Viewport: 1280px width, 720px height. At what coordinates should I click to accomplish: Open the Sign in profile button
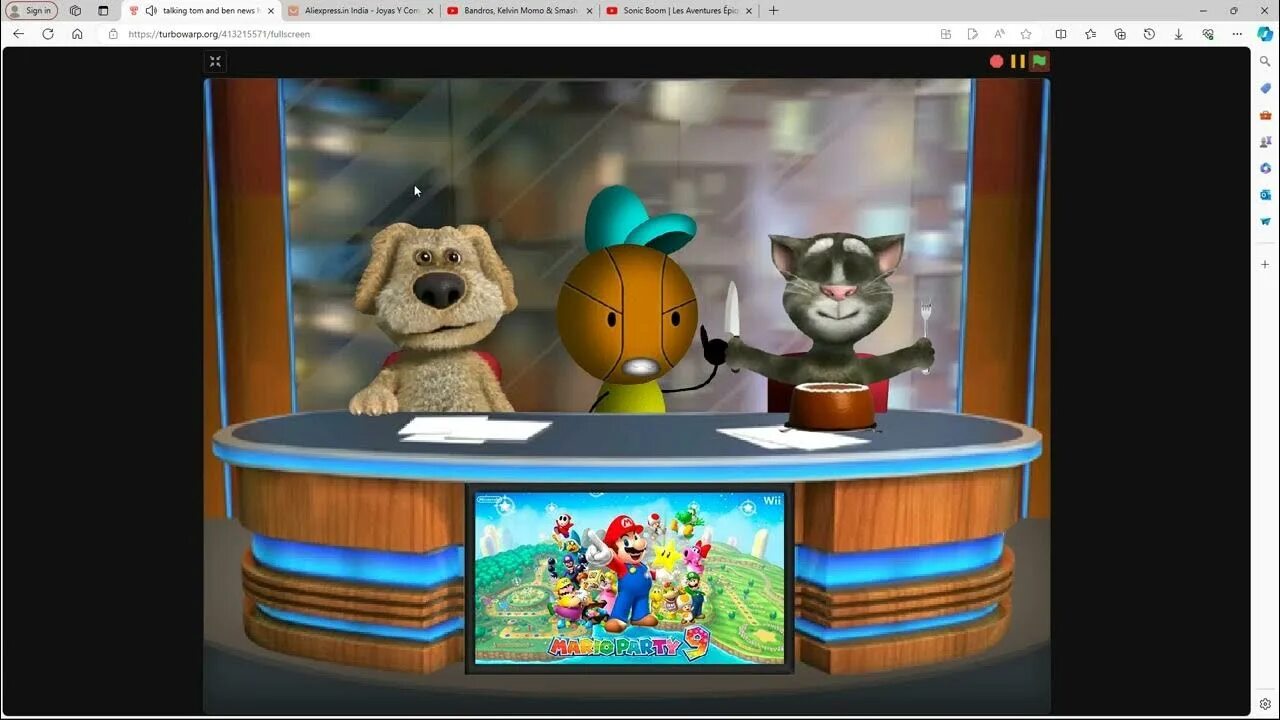pyautogui.click(x=32, y=11)
